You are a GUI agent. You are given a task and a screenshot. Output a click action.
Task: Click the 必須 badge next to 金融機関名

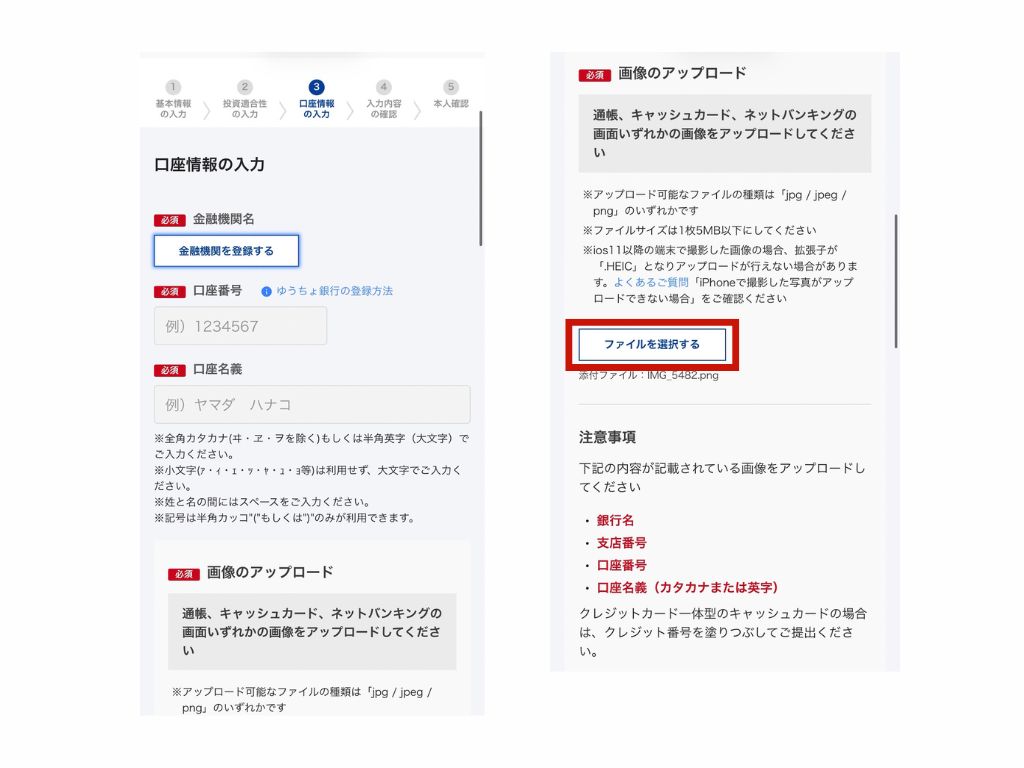[170, 220]
